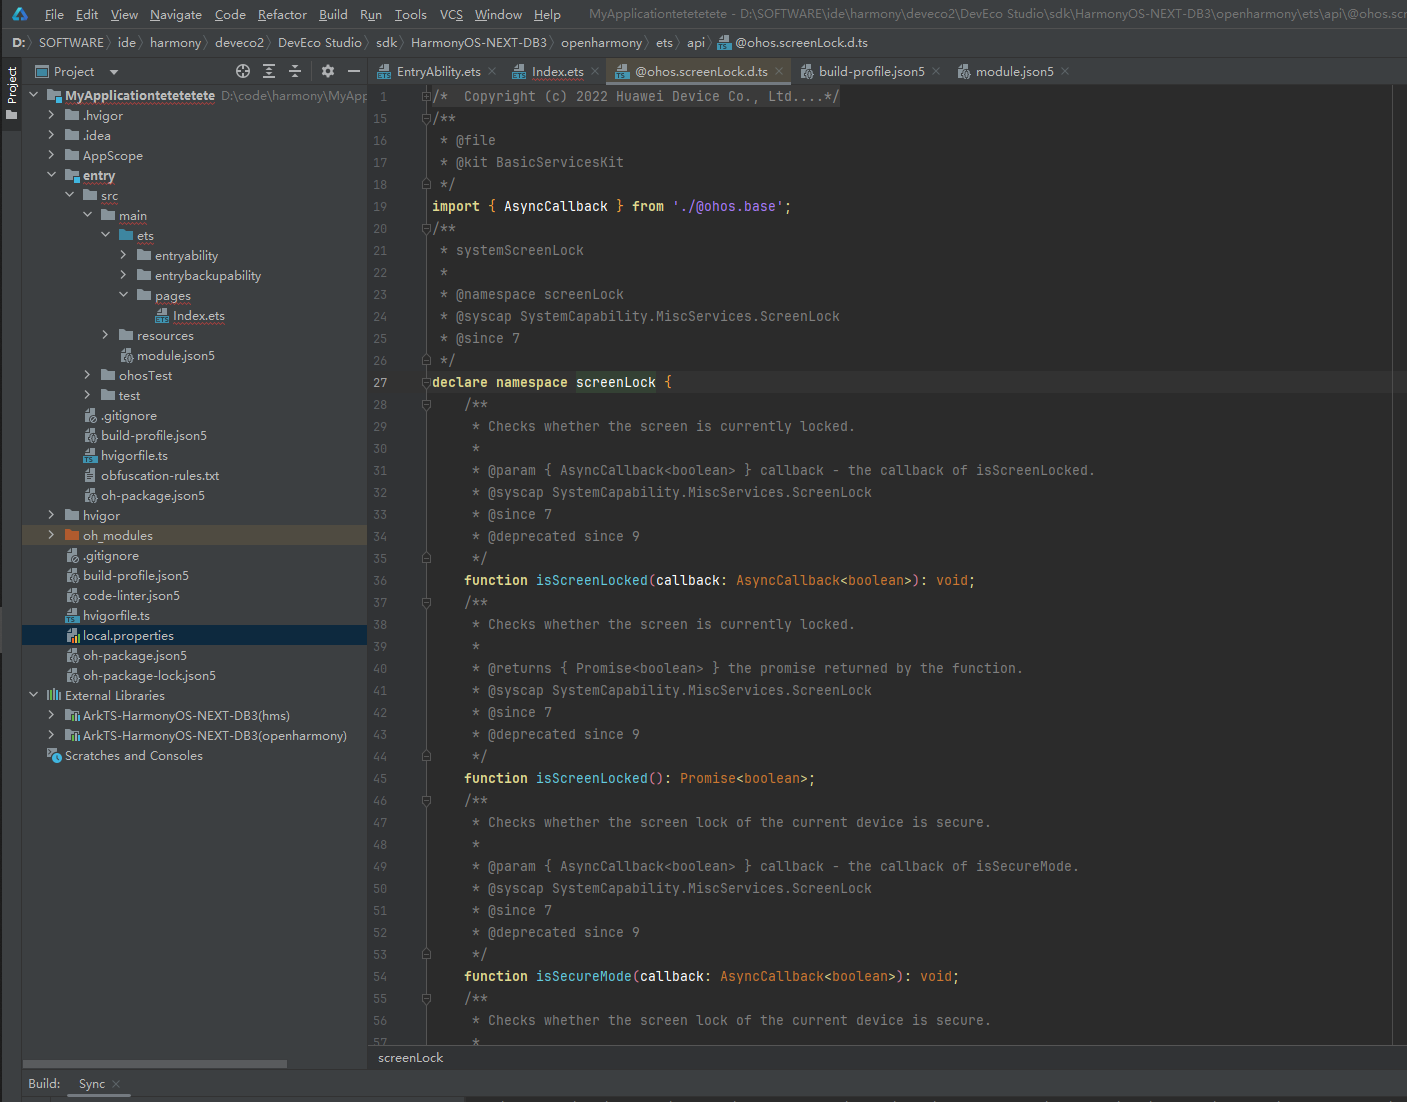Select code-linter.json5 in the project tree

click(131, 595)
